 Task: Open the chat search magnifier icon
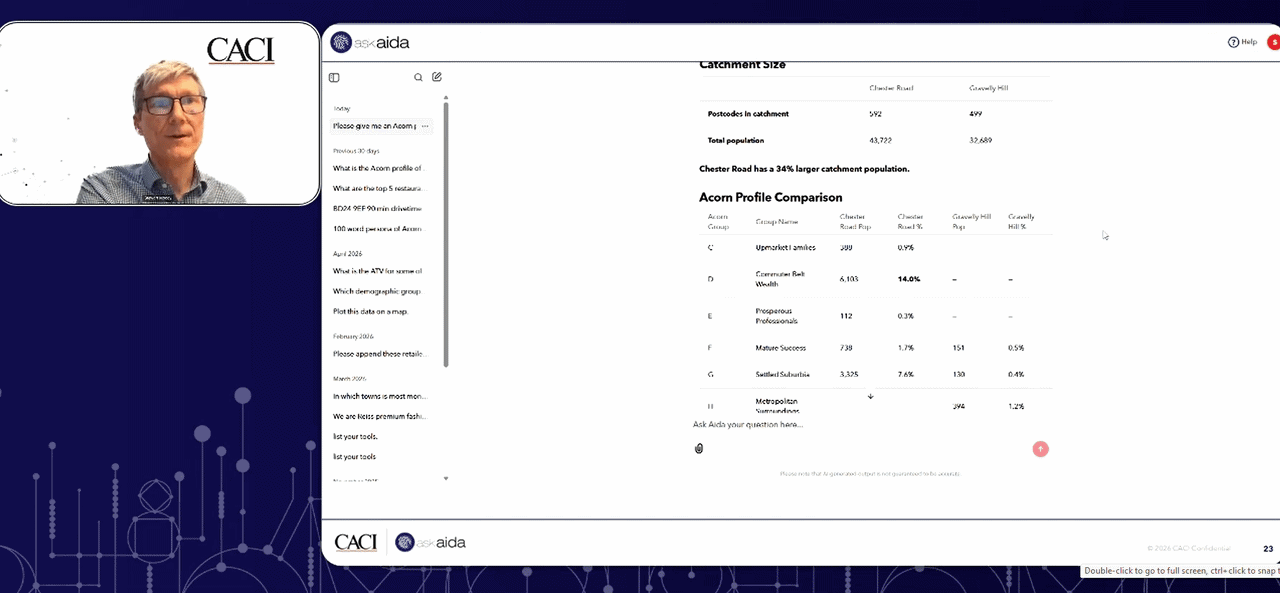[419, 77]
